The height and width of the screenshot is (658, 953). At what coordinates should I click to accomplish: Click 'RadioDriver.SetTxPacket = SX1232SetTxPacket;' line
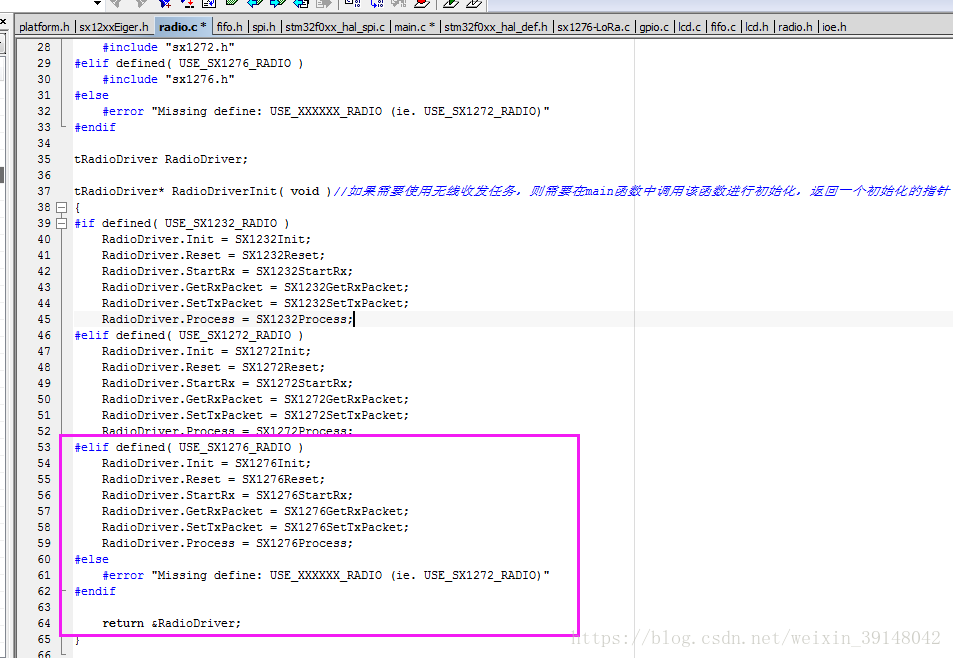click(255, 303)
